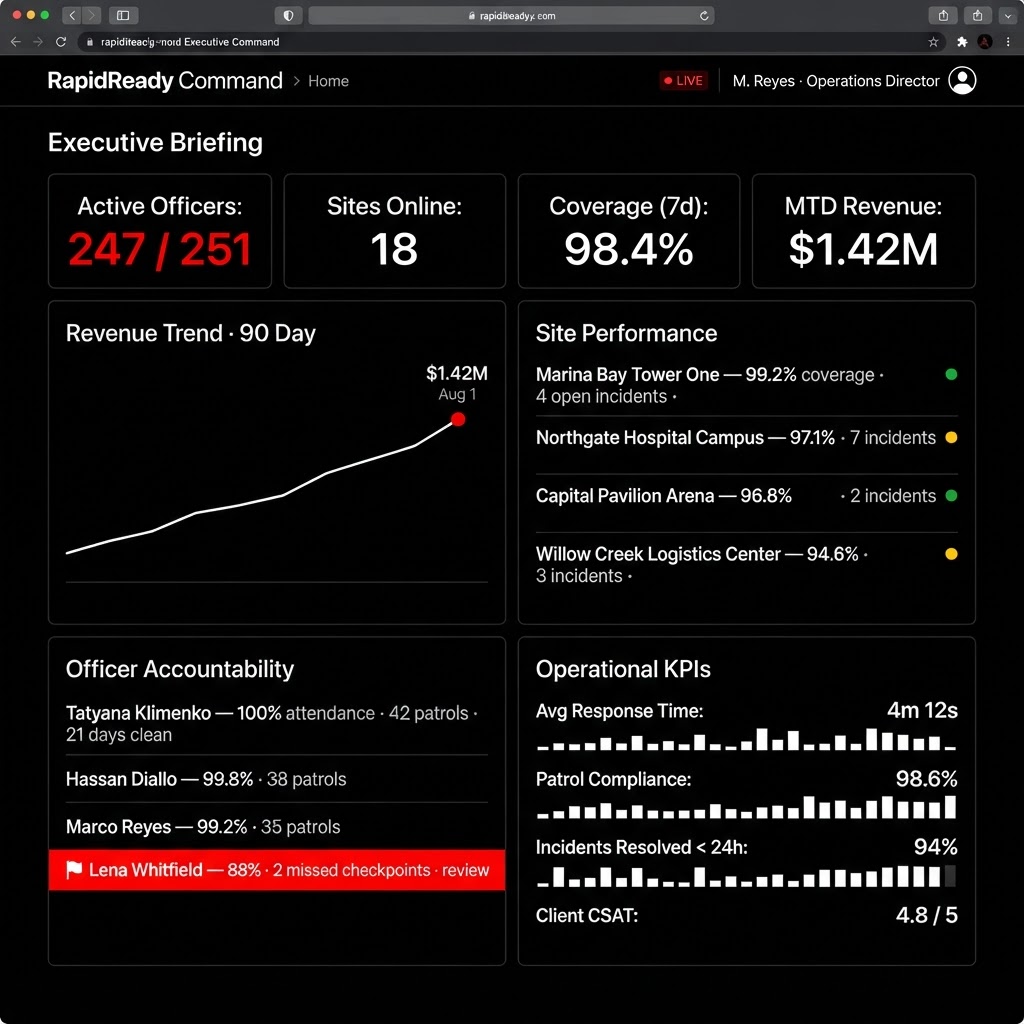Click the Executive Briefing page title

155,142
